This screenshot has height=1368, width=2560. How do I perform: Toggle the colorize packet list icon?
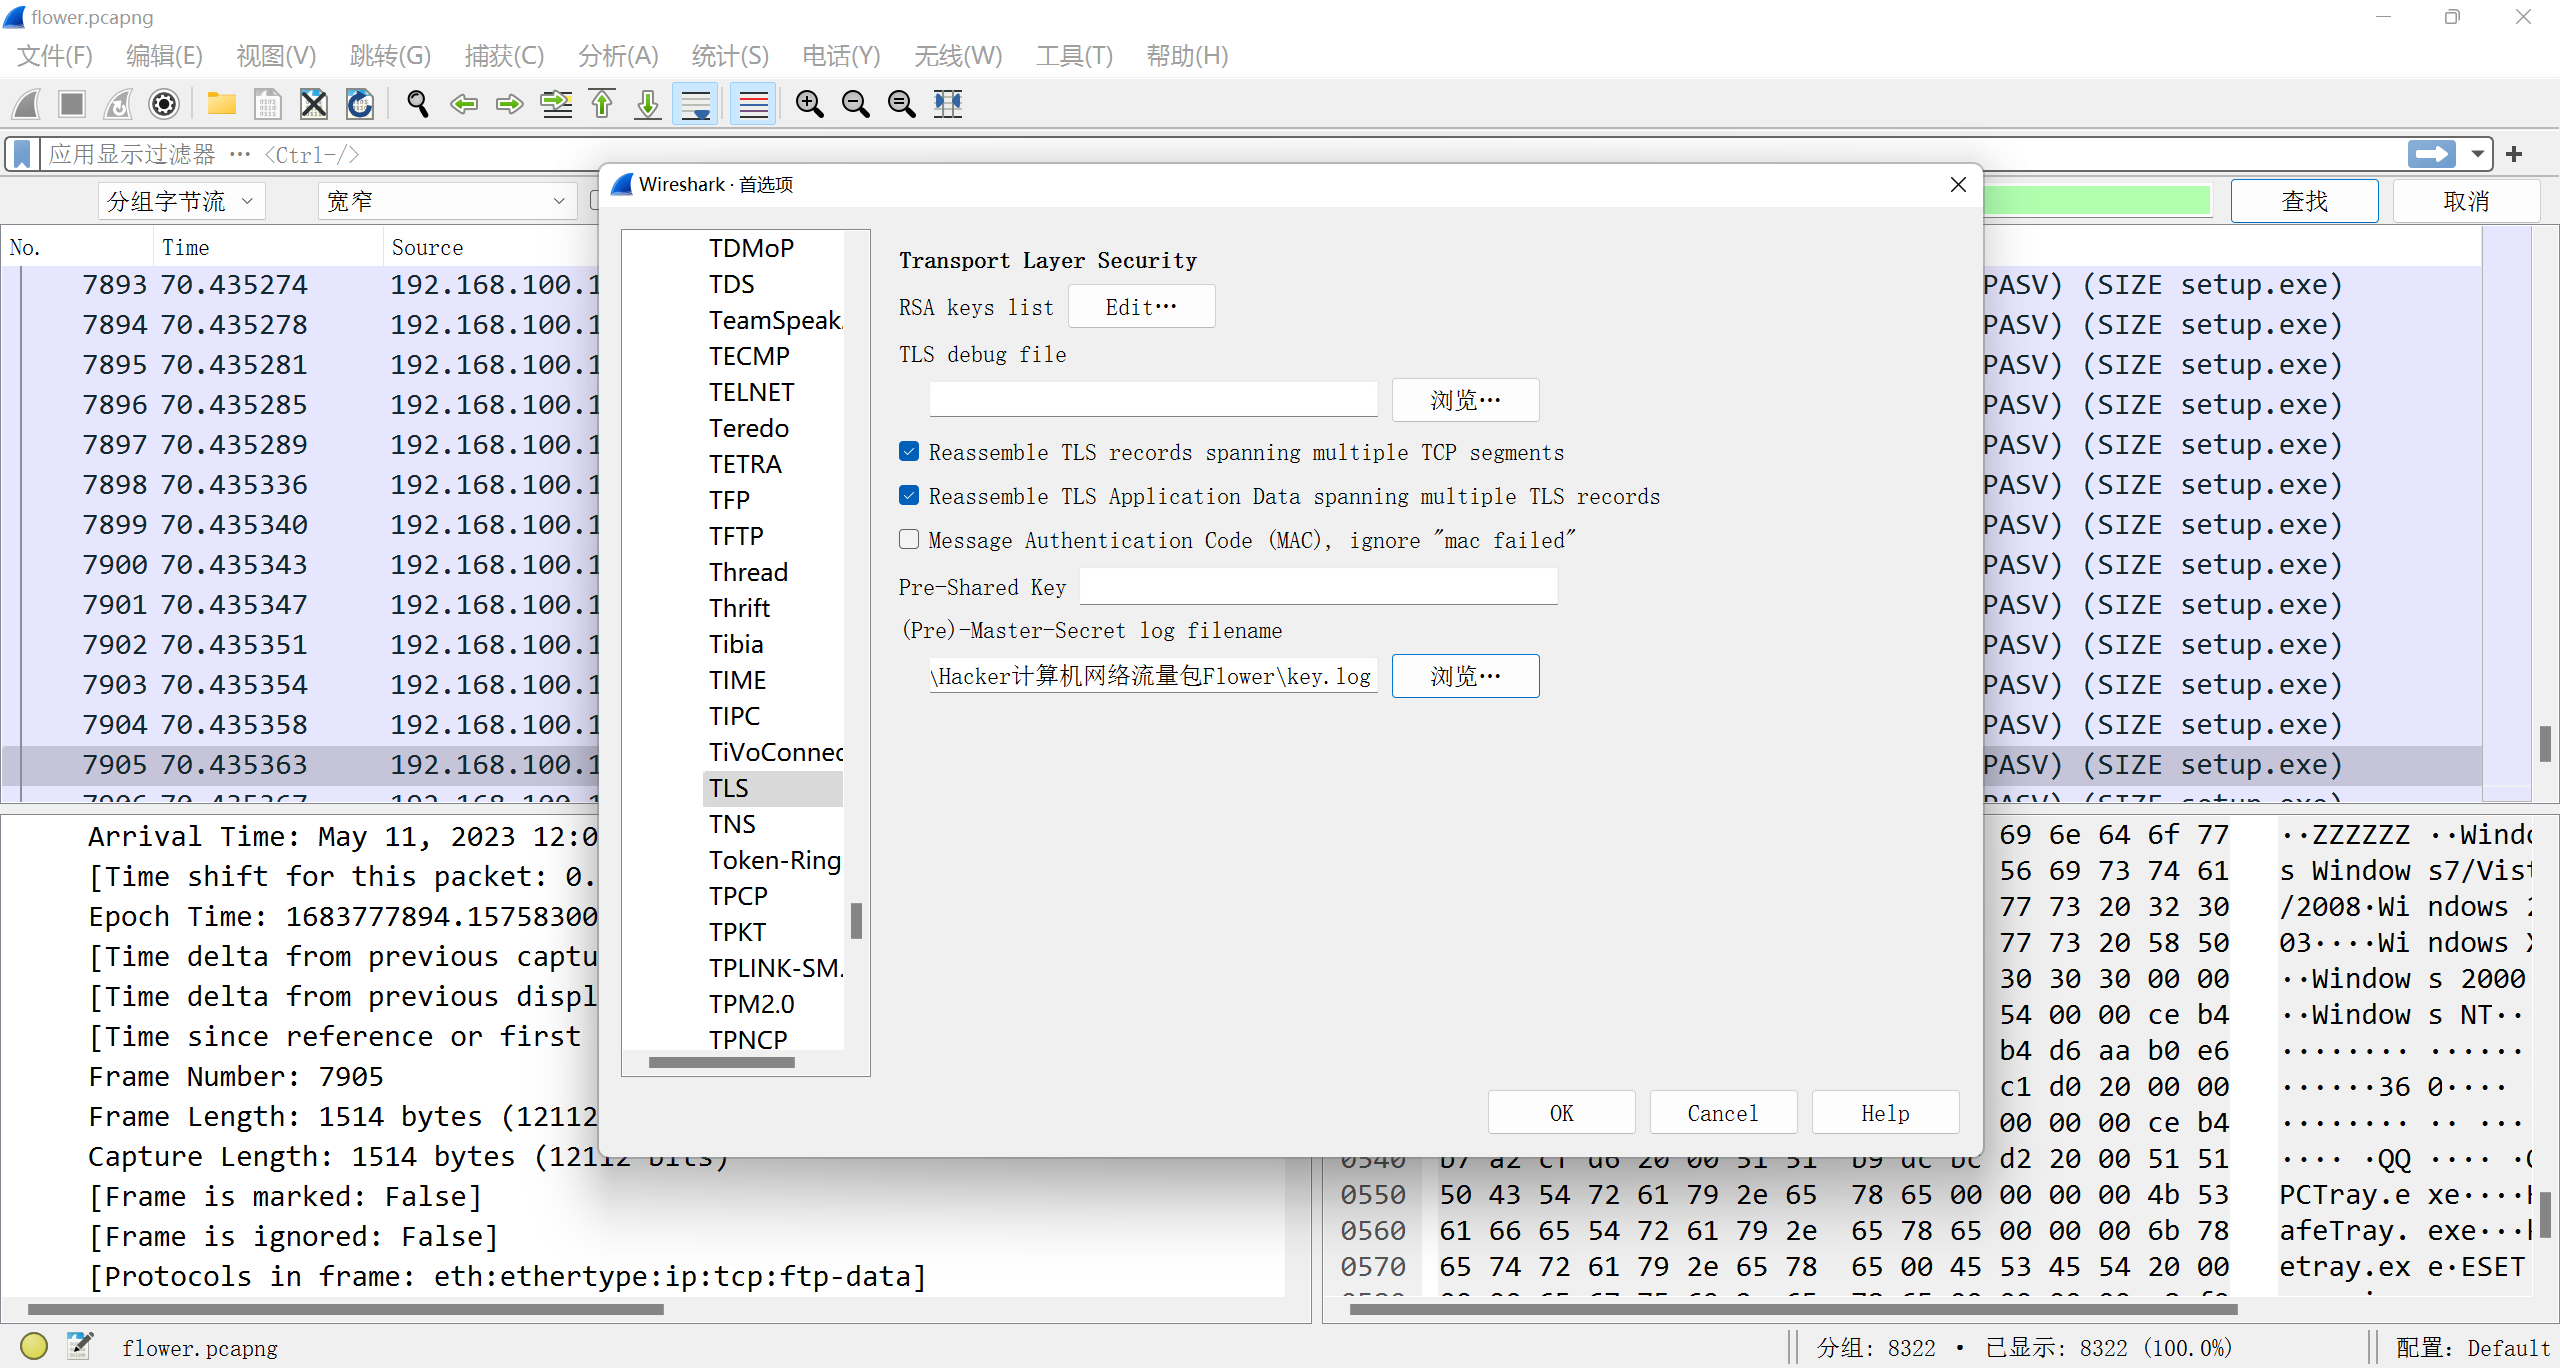coord(753,104)
